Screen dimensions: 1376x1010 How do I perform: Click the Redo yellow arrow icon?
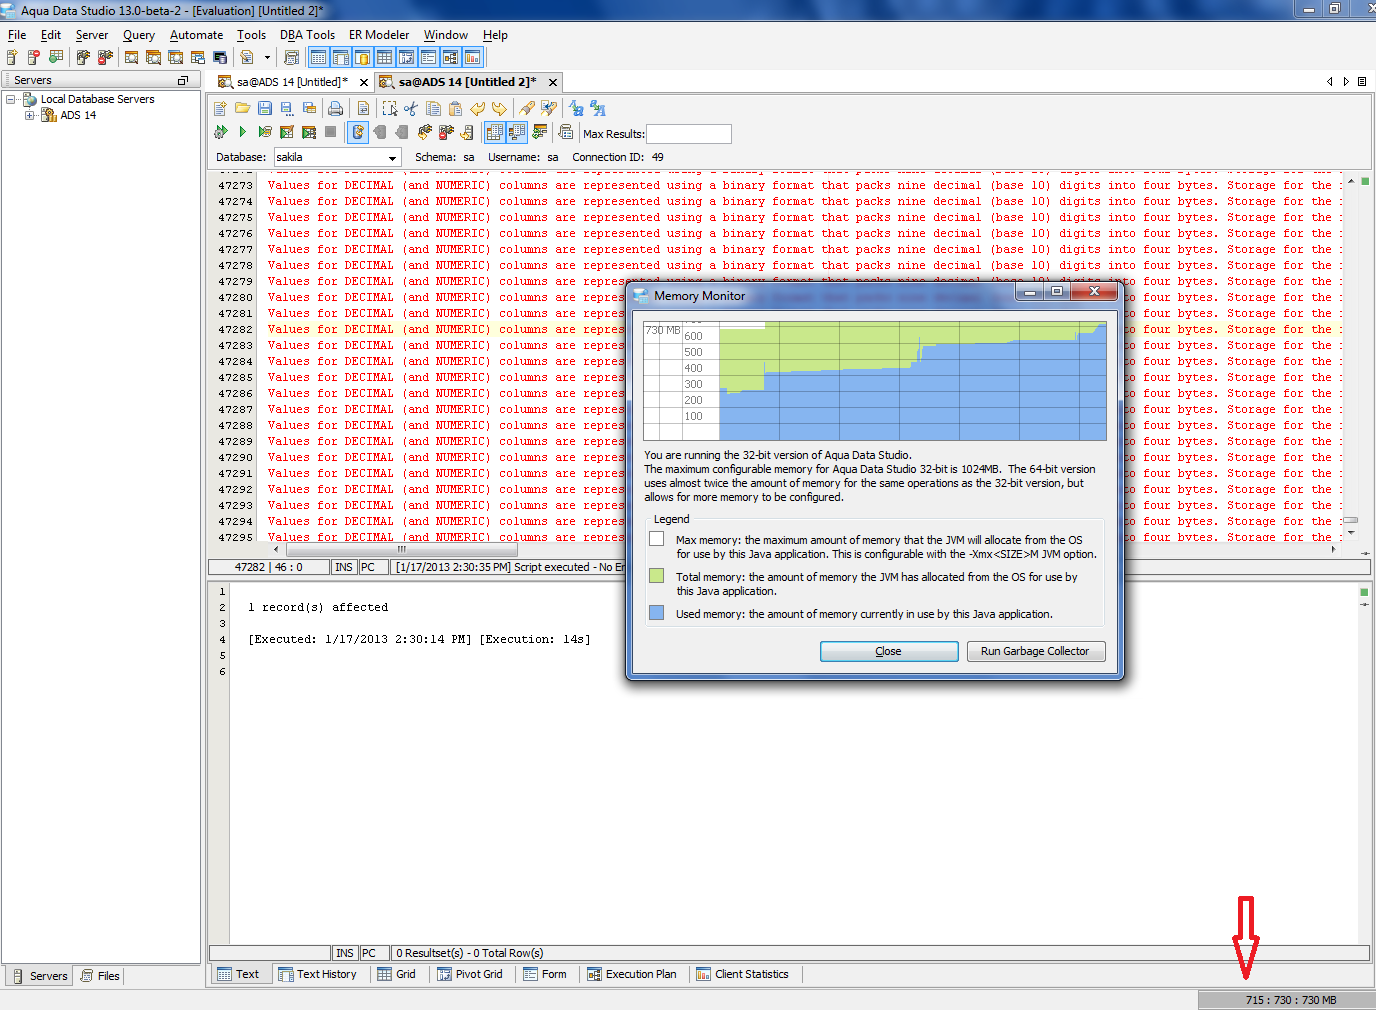[499, 108]
